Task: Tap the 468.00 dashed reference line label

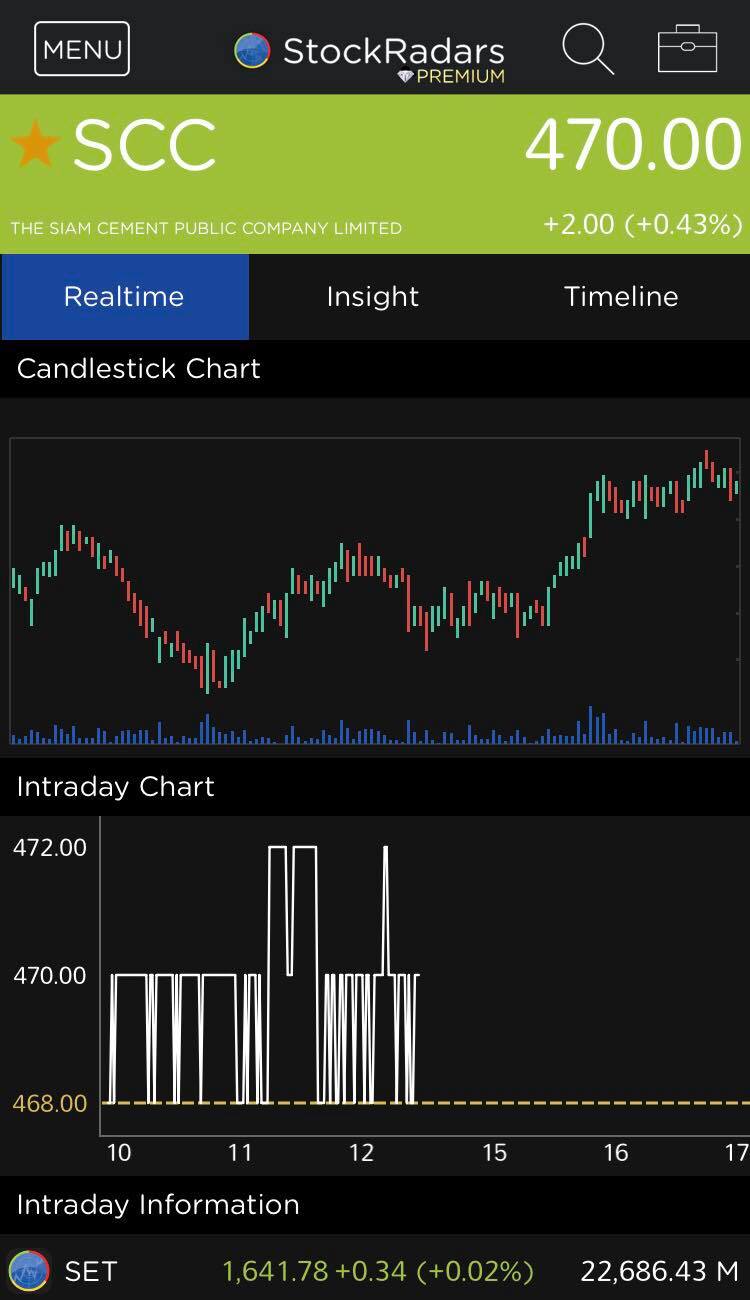Action: pyautogui.click(x=50, y=1103)
